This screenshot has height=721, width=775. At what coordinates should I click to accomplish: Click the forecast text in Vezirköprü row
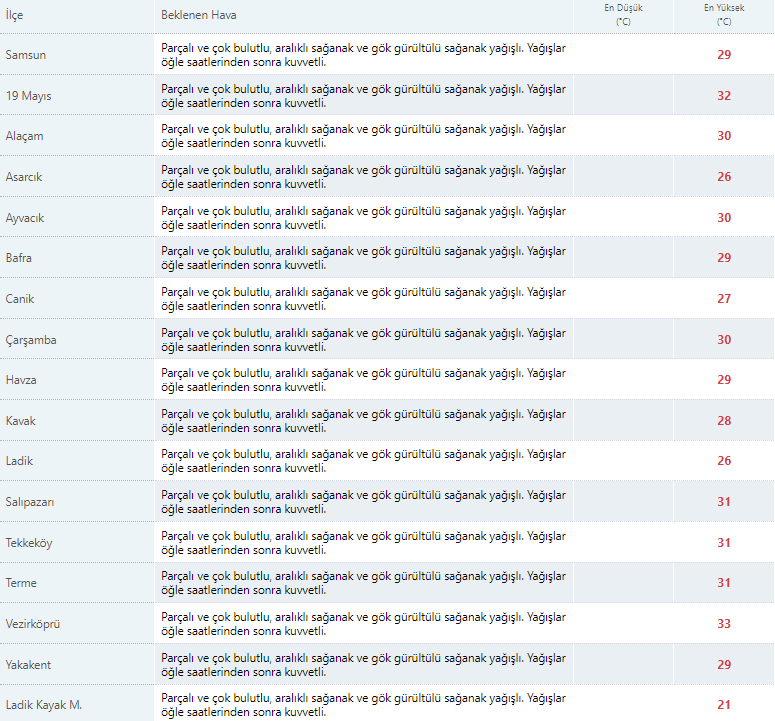pyautogui.click(x=363, y=625)
